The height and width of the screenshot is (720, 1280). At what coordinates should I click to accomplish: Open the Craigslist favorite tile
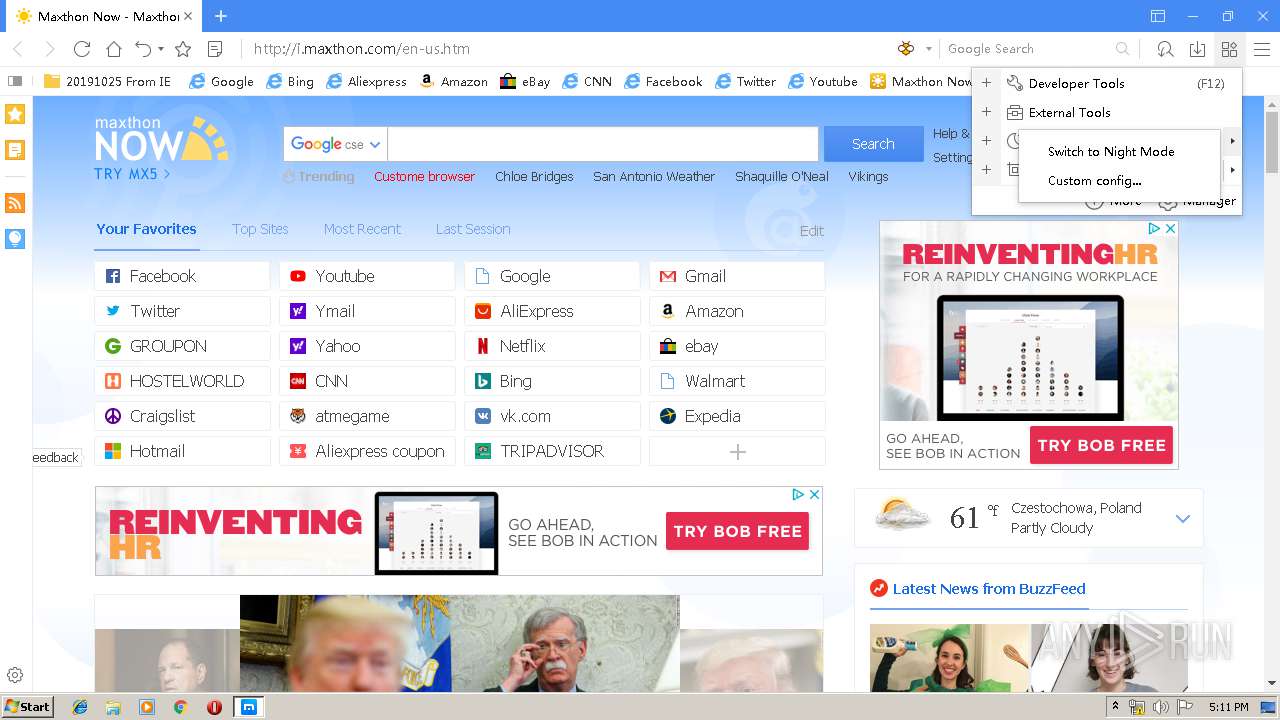click(182, 416)
